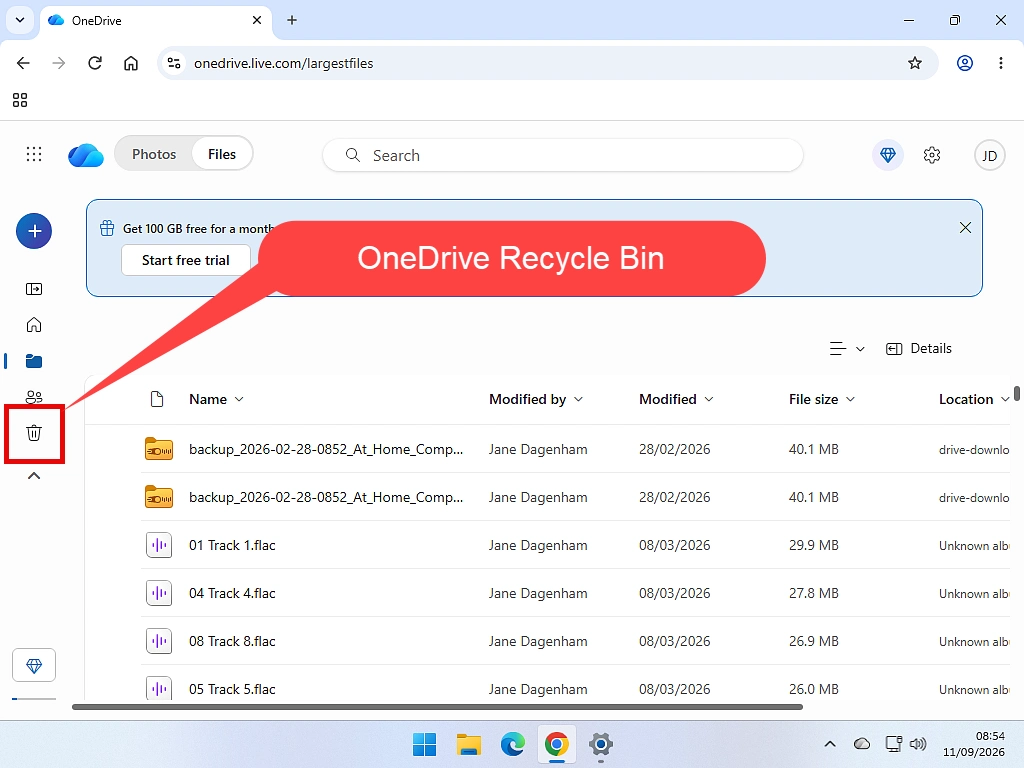
Task: Open My files folder icon in sidebar
Action: [34, 361]
